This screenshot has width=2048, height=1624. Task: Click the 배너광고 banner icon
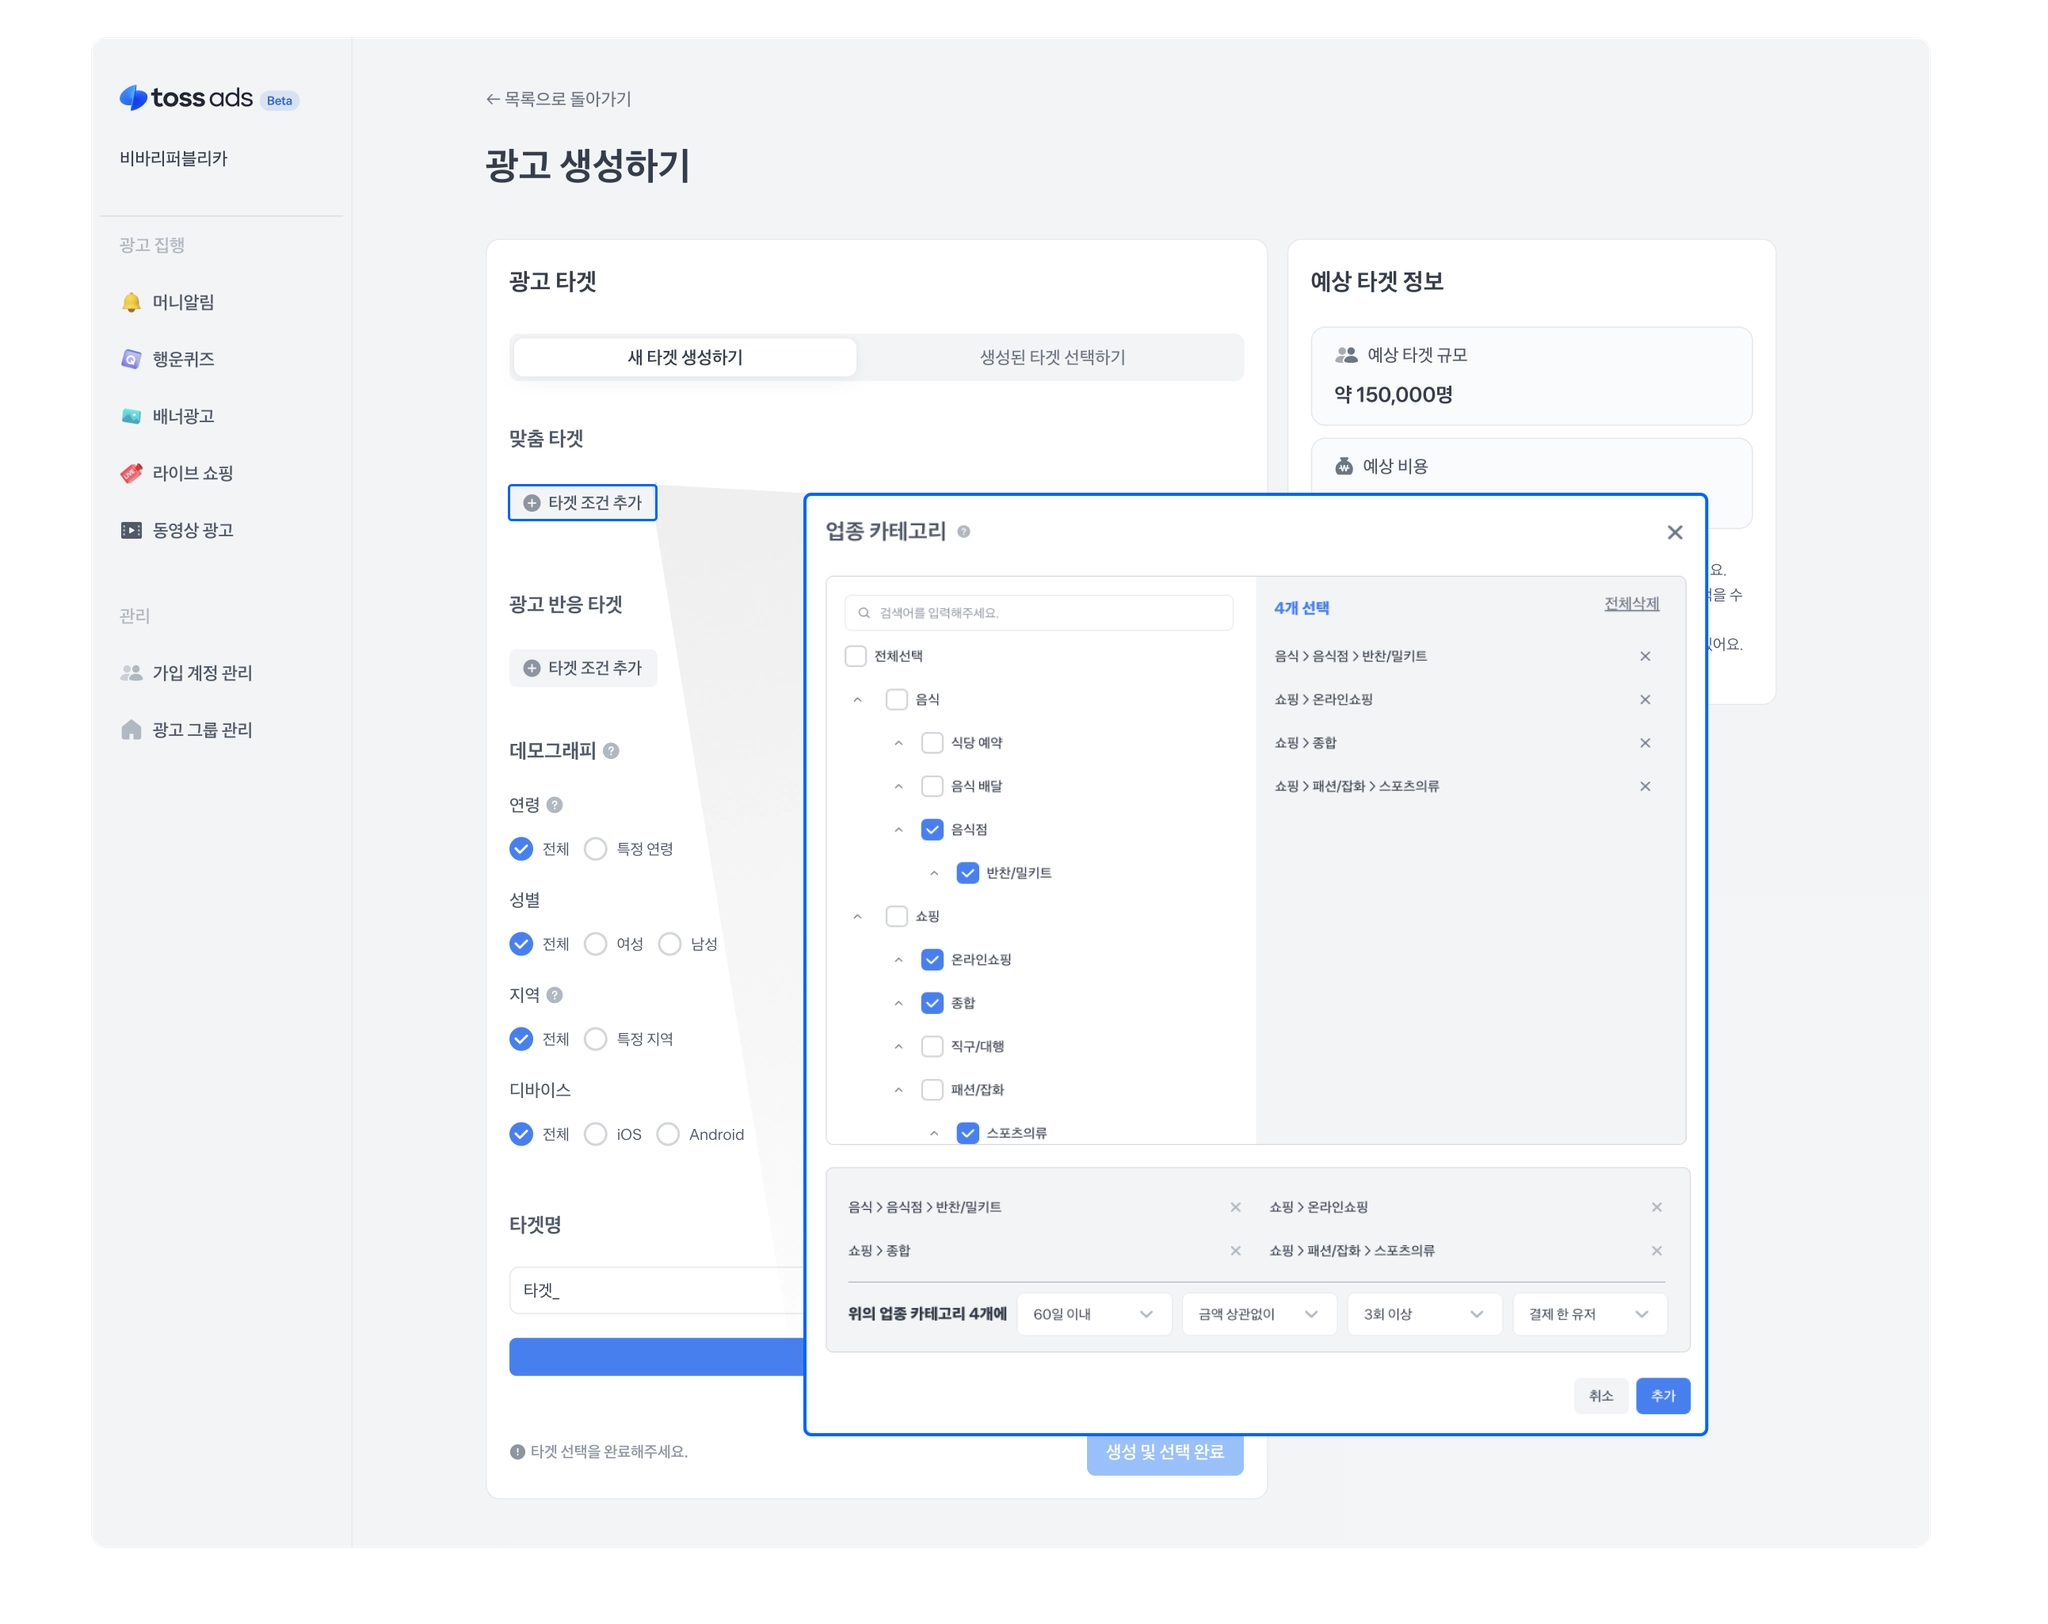(131, 416)
